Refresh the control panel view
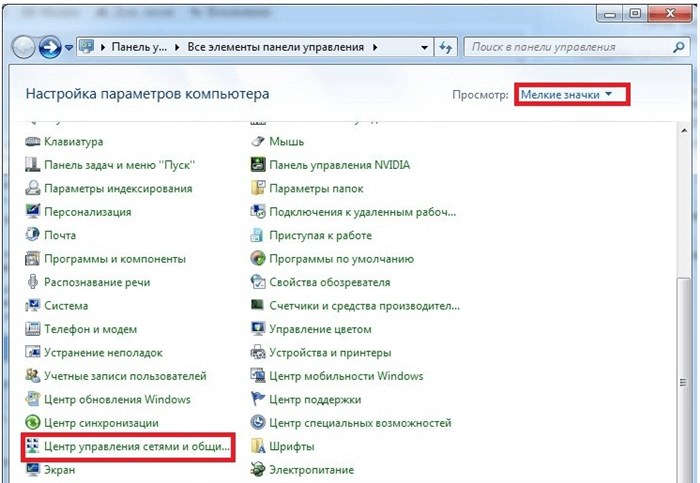The image size is (700, 483). [446, 47]
